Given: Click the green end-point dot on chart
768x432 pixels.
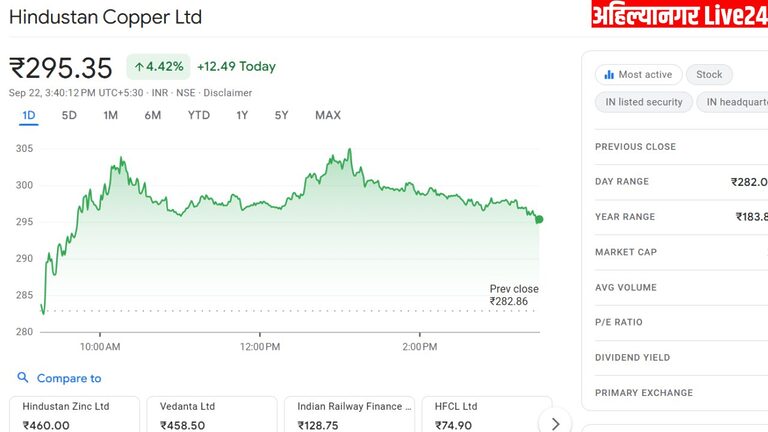Looking at the screenshot, I should (540, 219).
